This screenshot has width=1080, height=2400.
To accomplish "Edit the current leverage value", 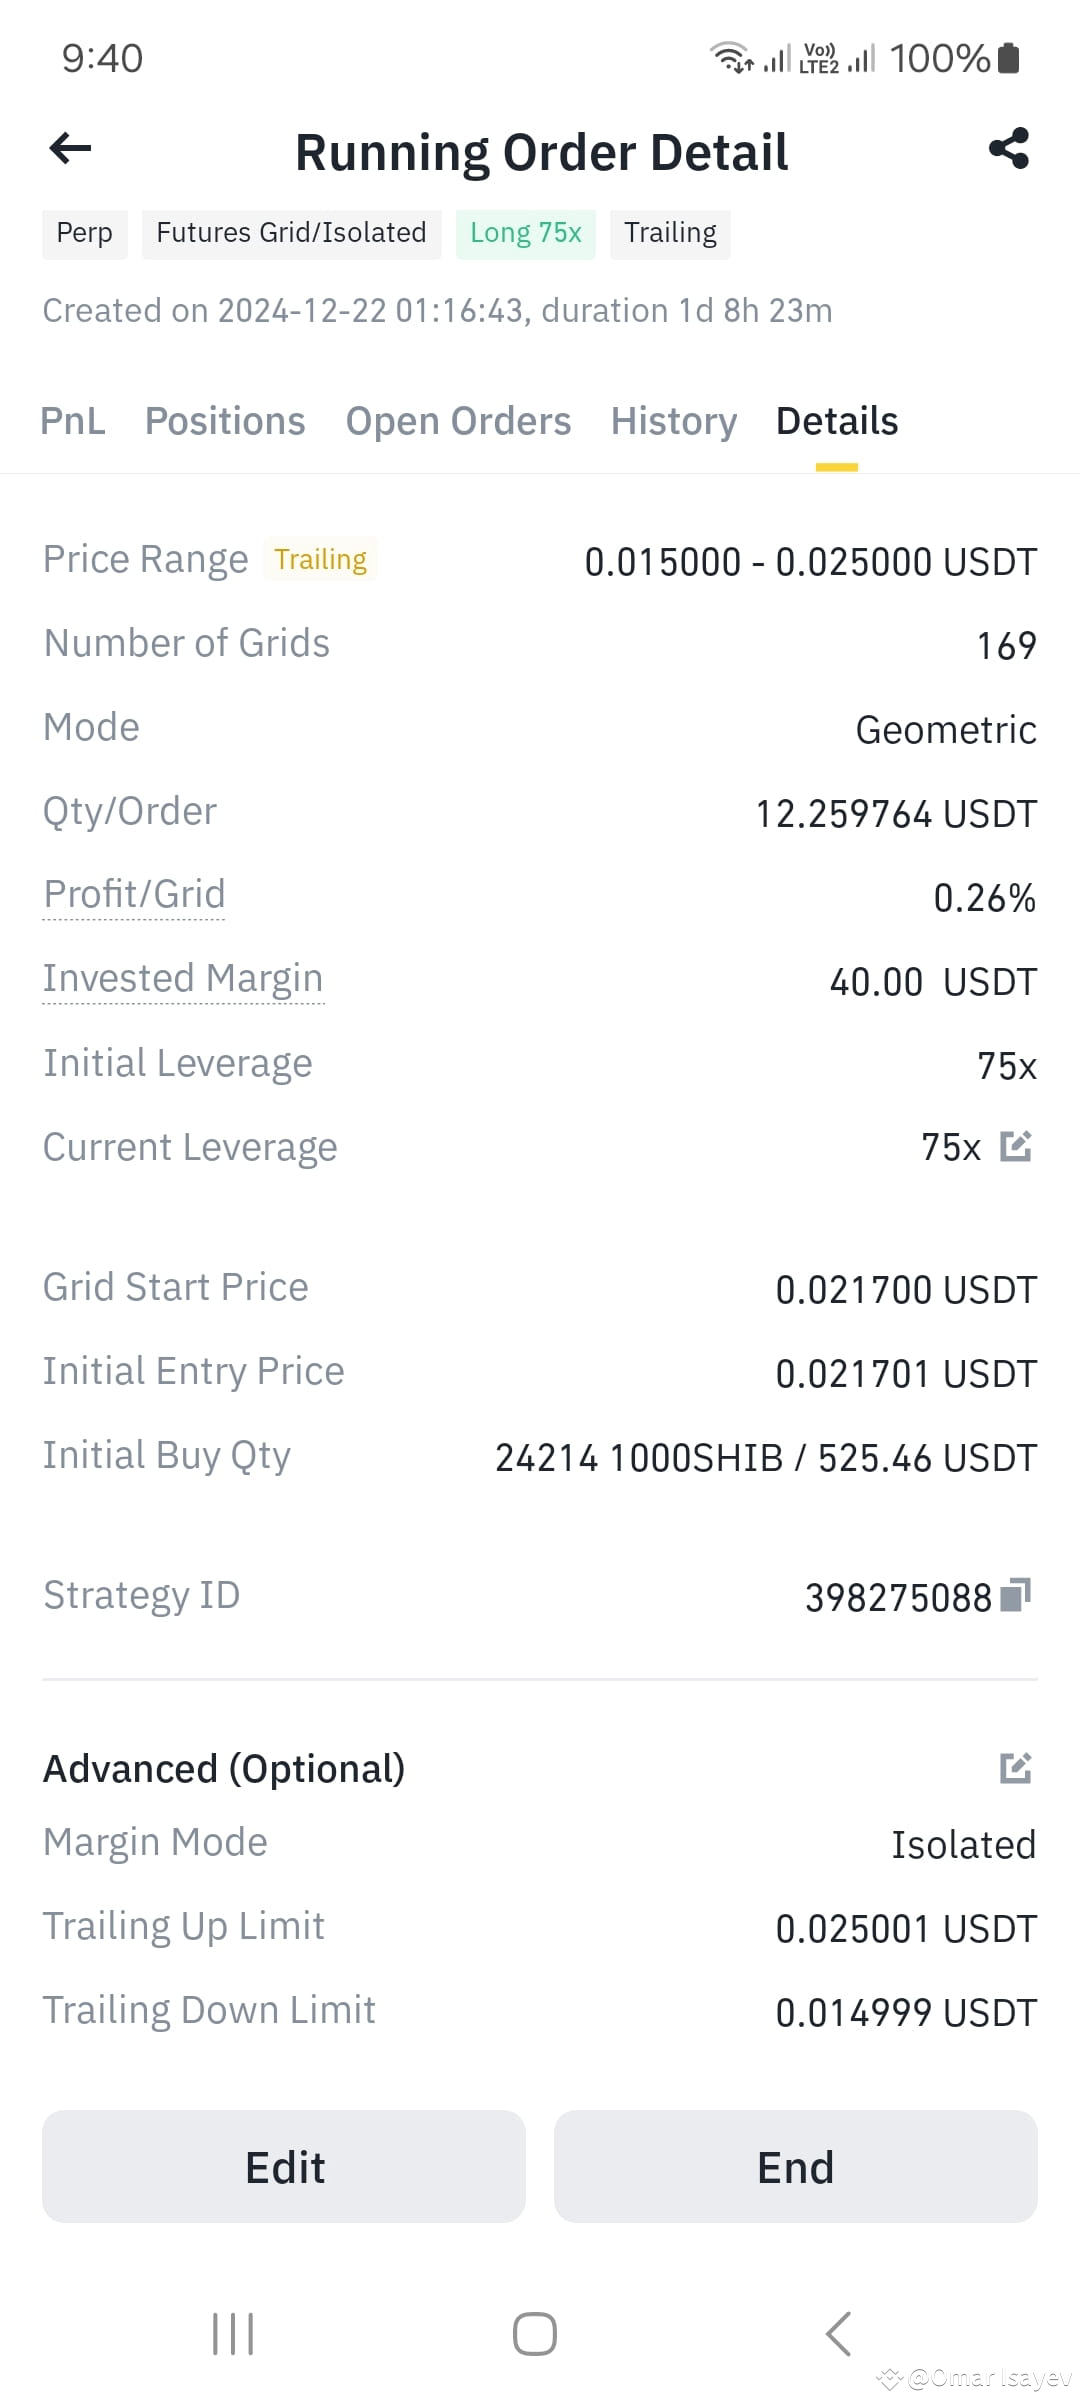I will (1015, 1146).
